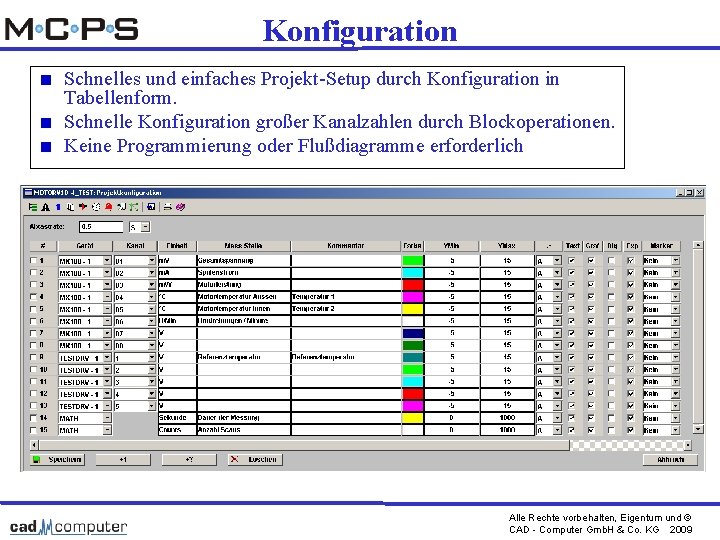Click the Marker column header
720x540 pixels.
coord(661,246)
